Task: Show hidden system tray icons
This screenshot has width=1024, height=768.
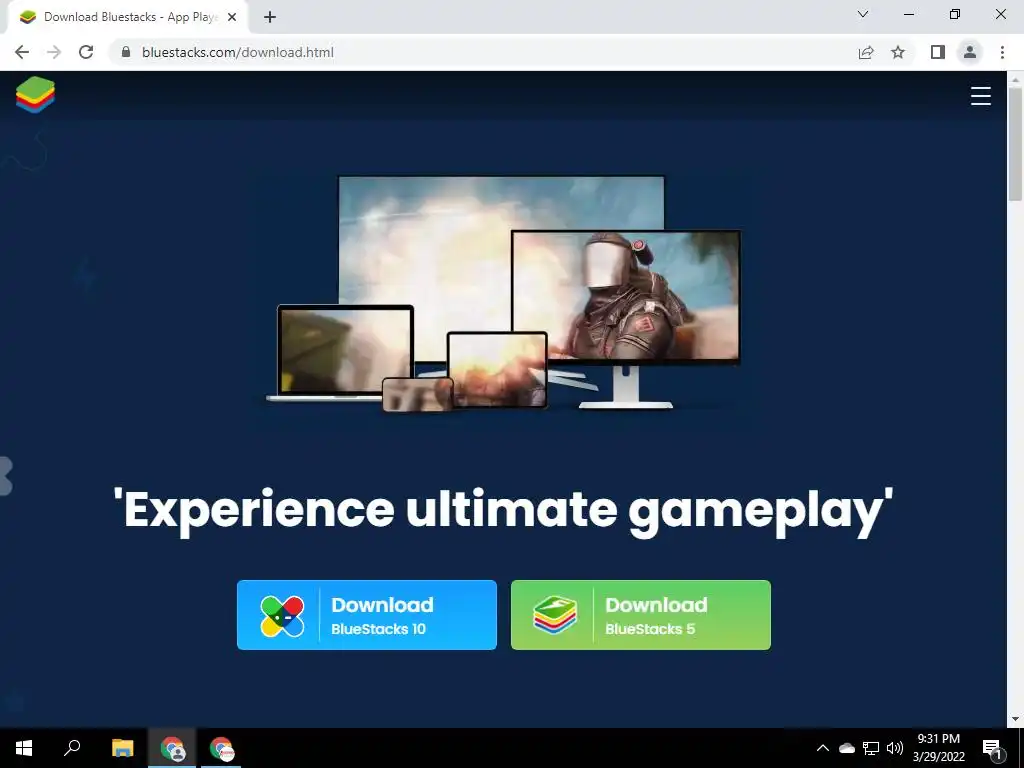Action: click(823, 748)
